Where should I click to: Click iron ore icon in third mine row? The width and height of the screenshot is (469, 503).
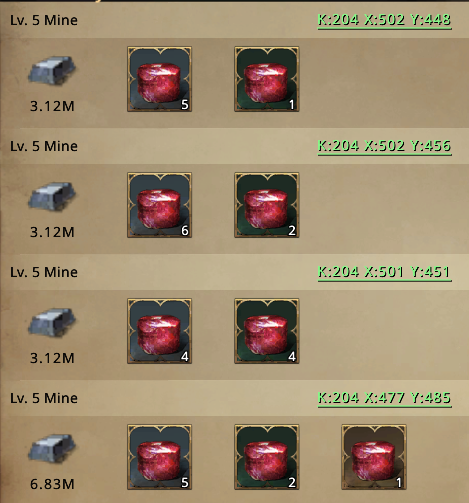point(52,322)
